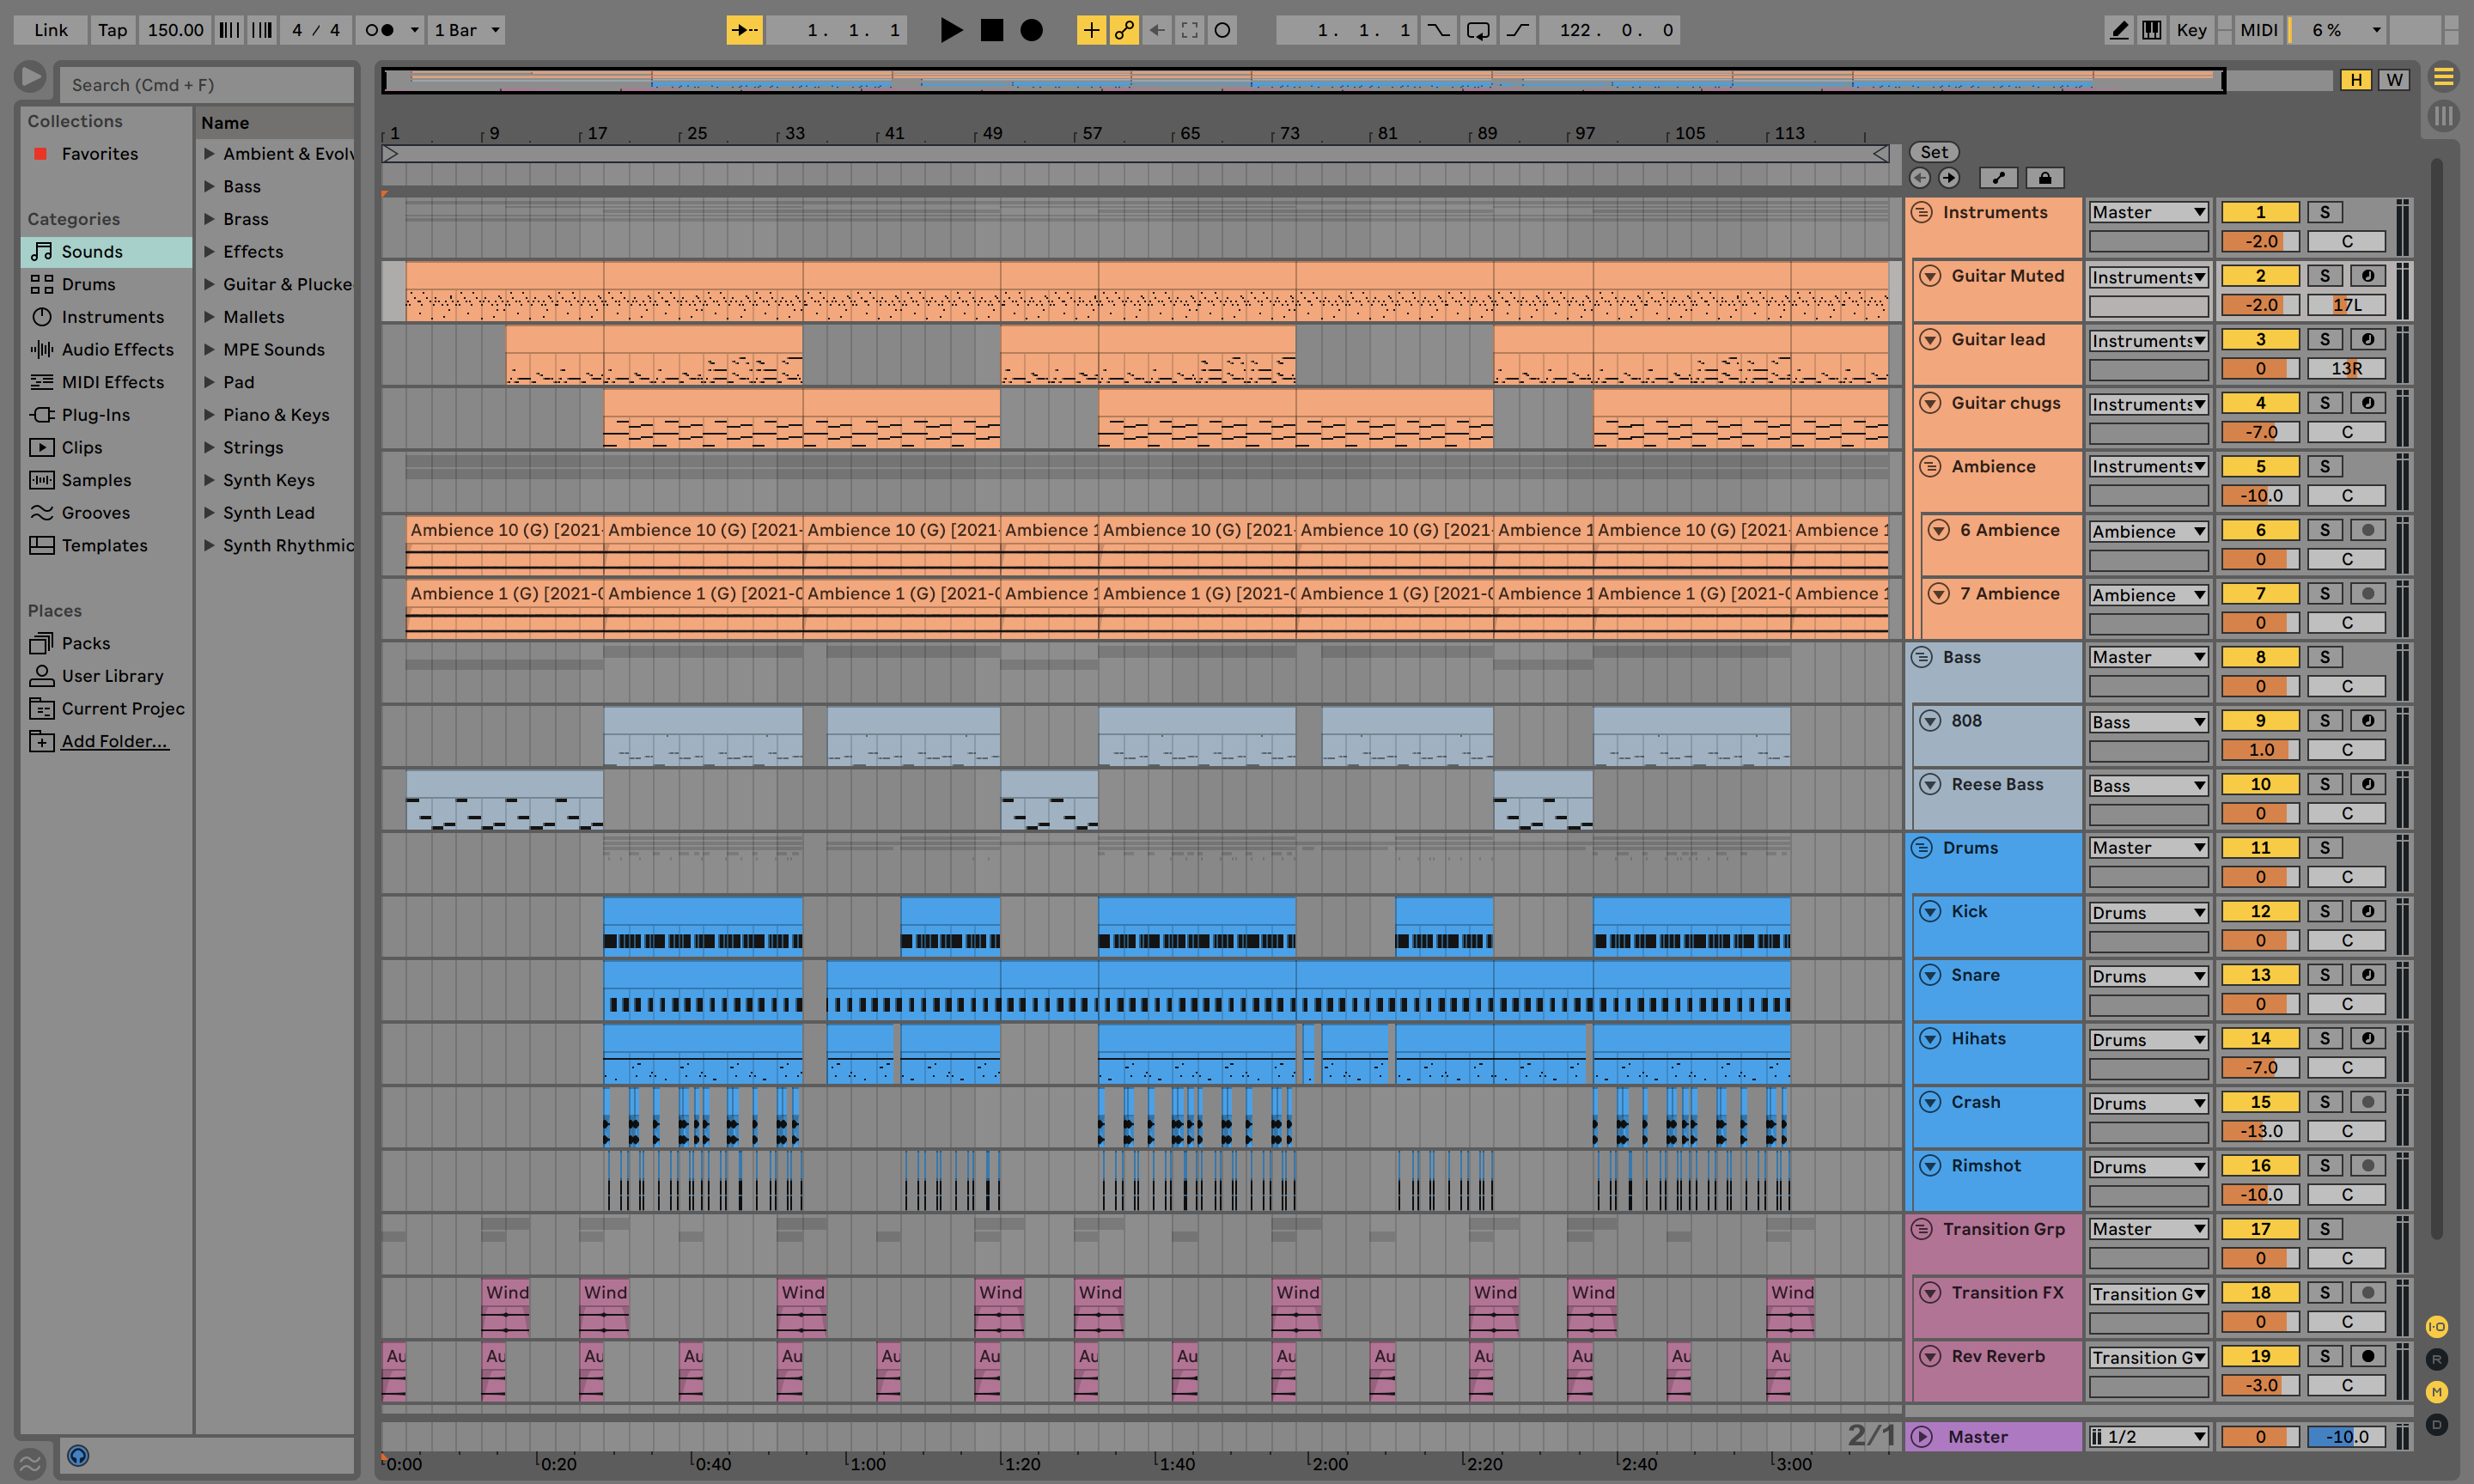
Task: Enable Draw Mode pencil icon
Action: click(x=2118, y=30)
